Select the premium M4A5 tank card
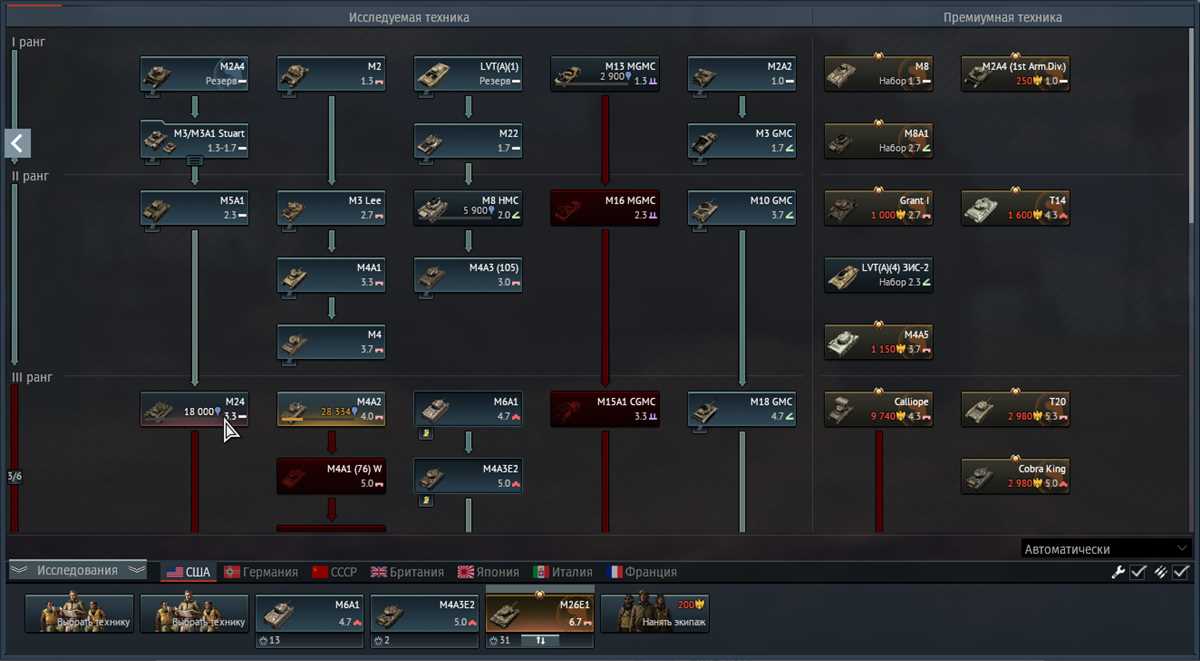1200x661 pixels. click(879, 342)
